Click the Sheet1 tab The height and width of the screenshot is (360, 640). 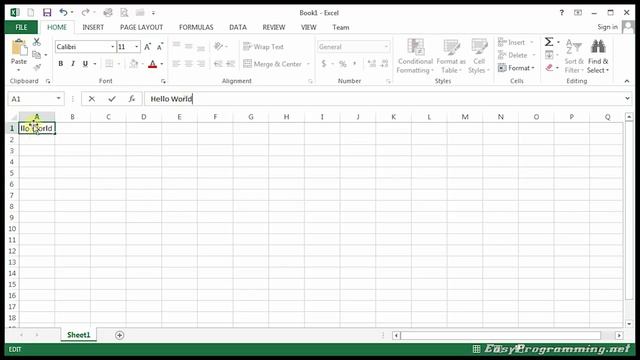click(78, 335)
